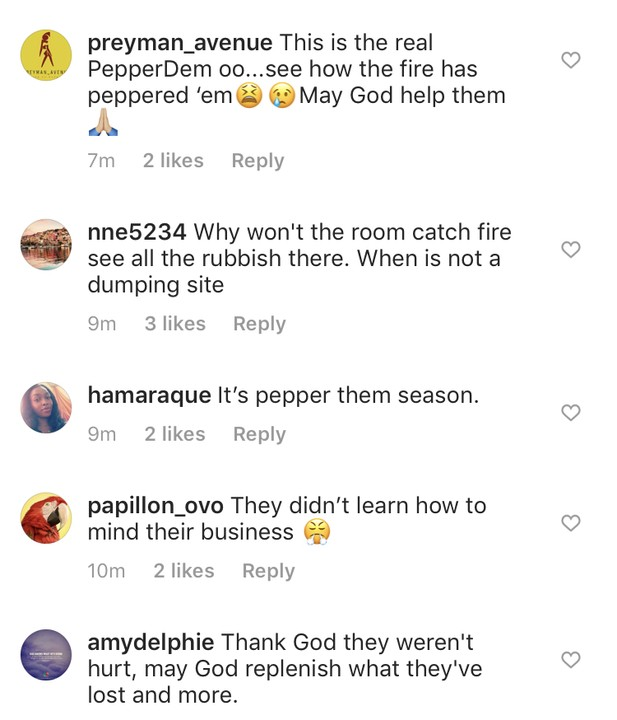Open preyman_avenue's yellow profile picture
This screenshot has width=617, height=720.
pyautogui.click(x=46, y=55)
